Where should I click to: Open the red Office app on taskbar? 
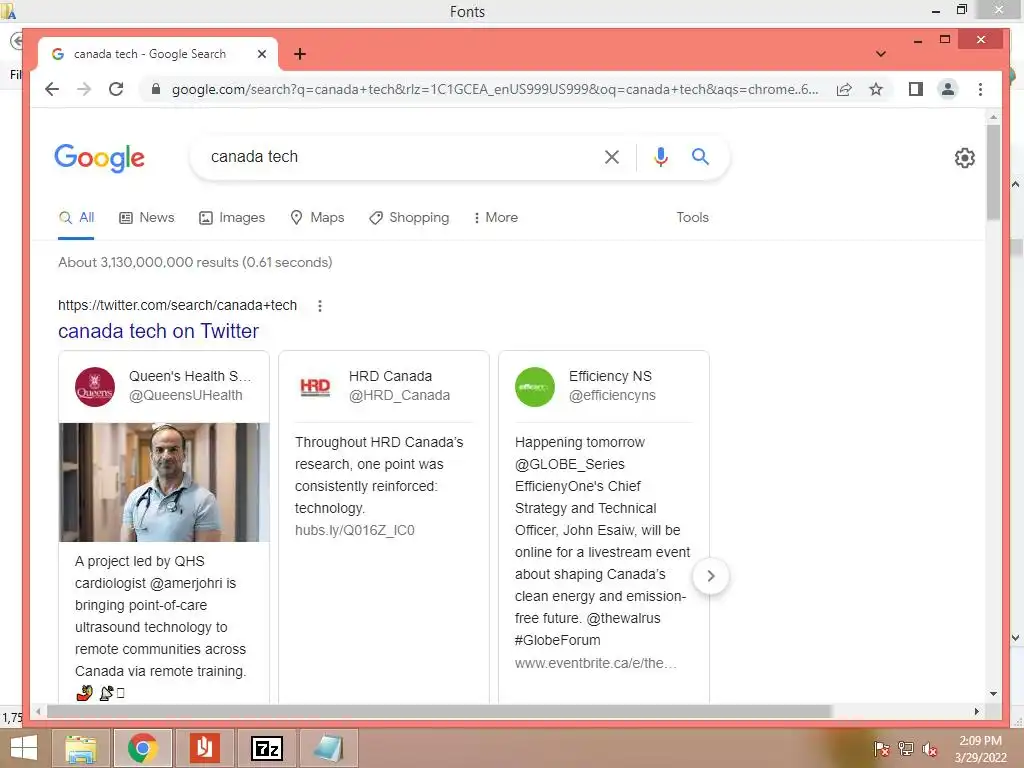[204, 748]
